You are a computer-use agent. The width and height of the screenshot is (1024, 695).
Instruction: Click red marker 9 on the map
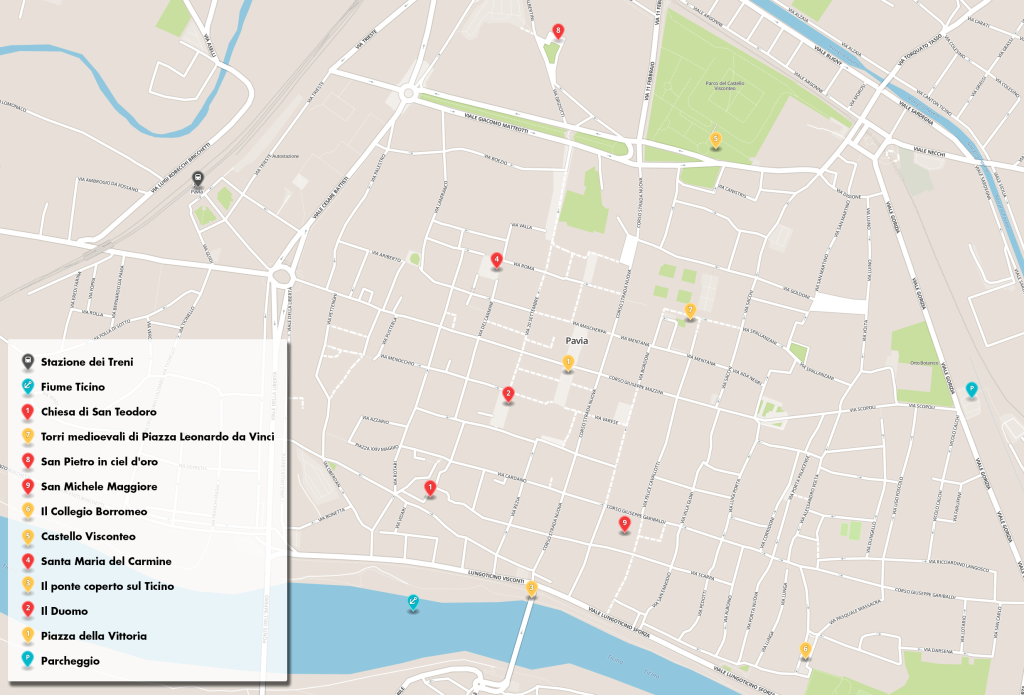pyautogui.click(x=624, y=523)
